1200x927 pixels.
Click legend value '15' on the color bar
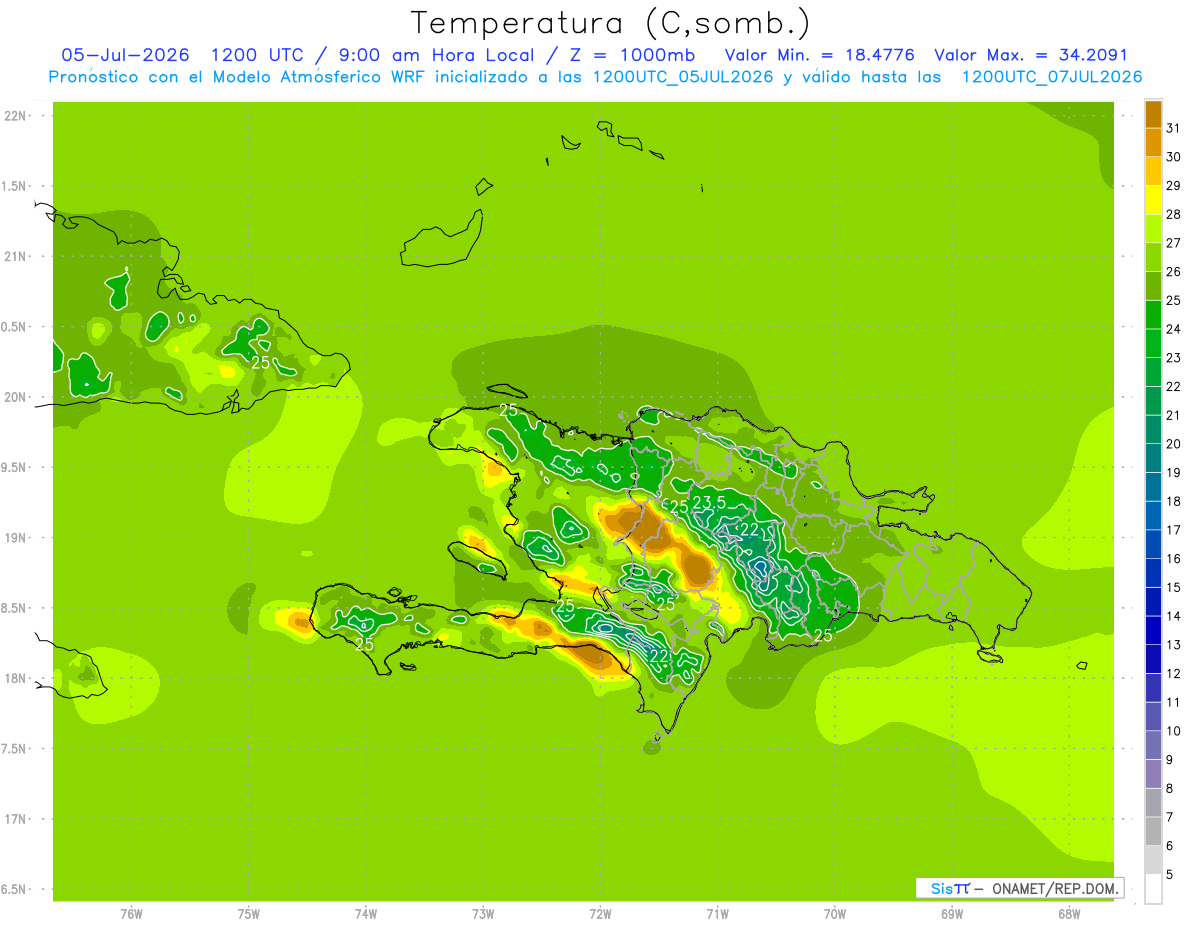click(1173, 588)
